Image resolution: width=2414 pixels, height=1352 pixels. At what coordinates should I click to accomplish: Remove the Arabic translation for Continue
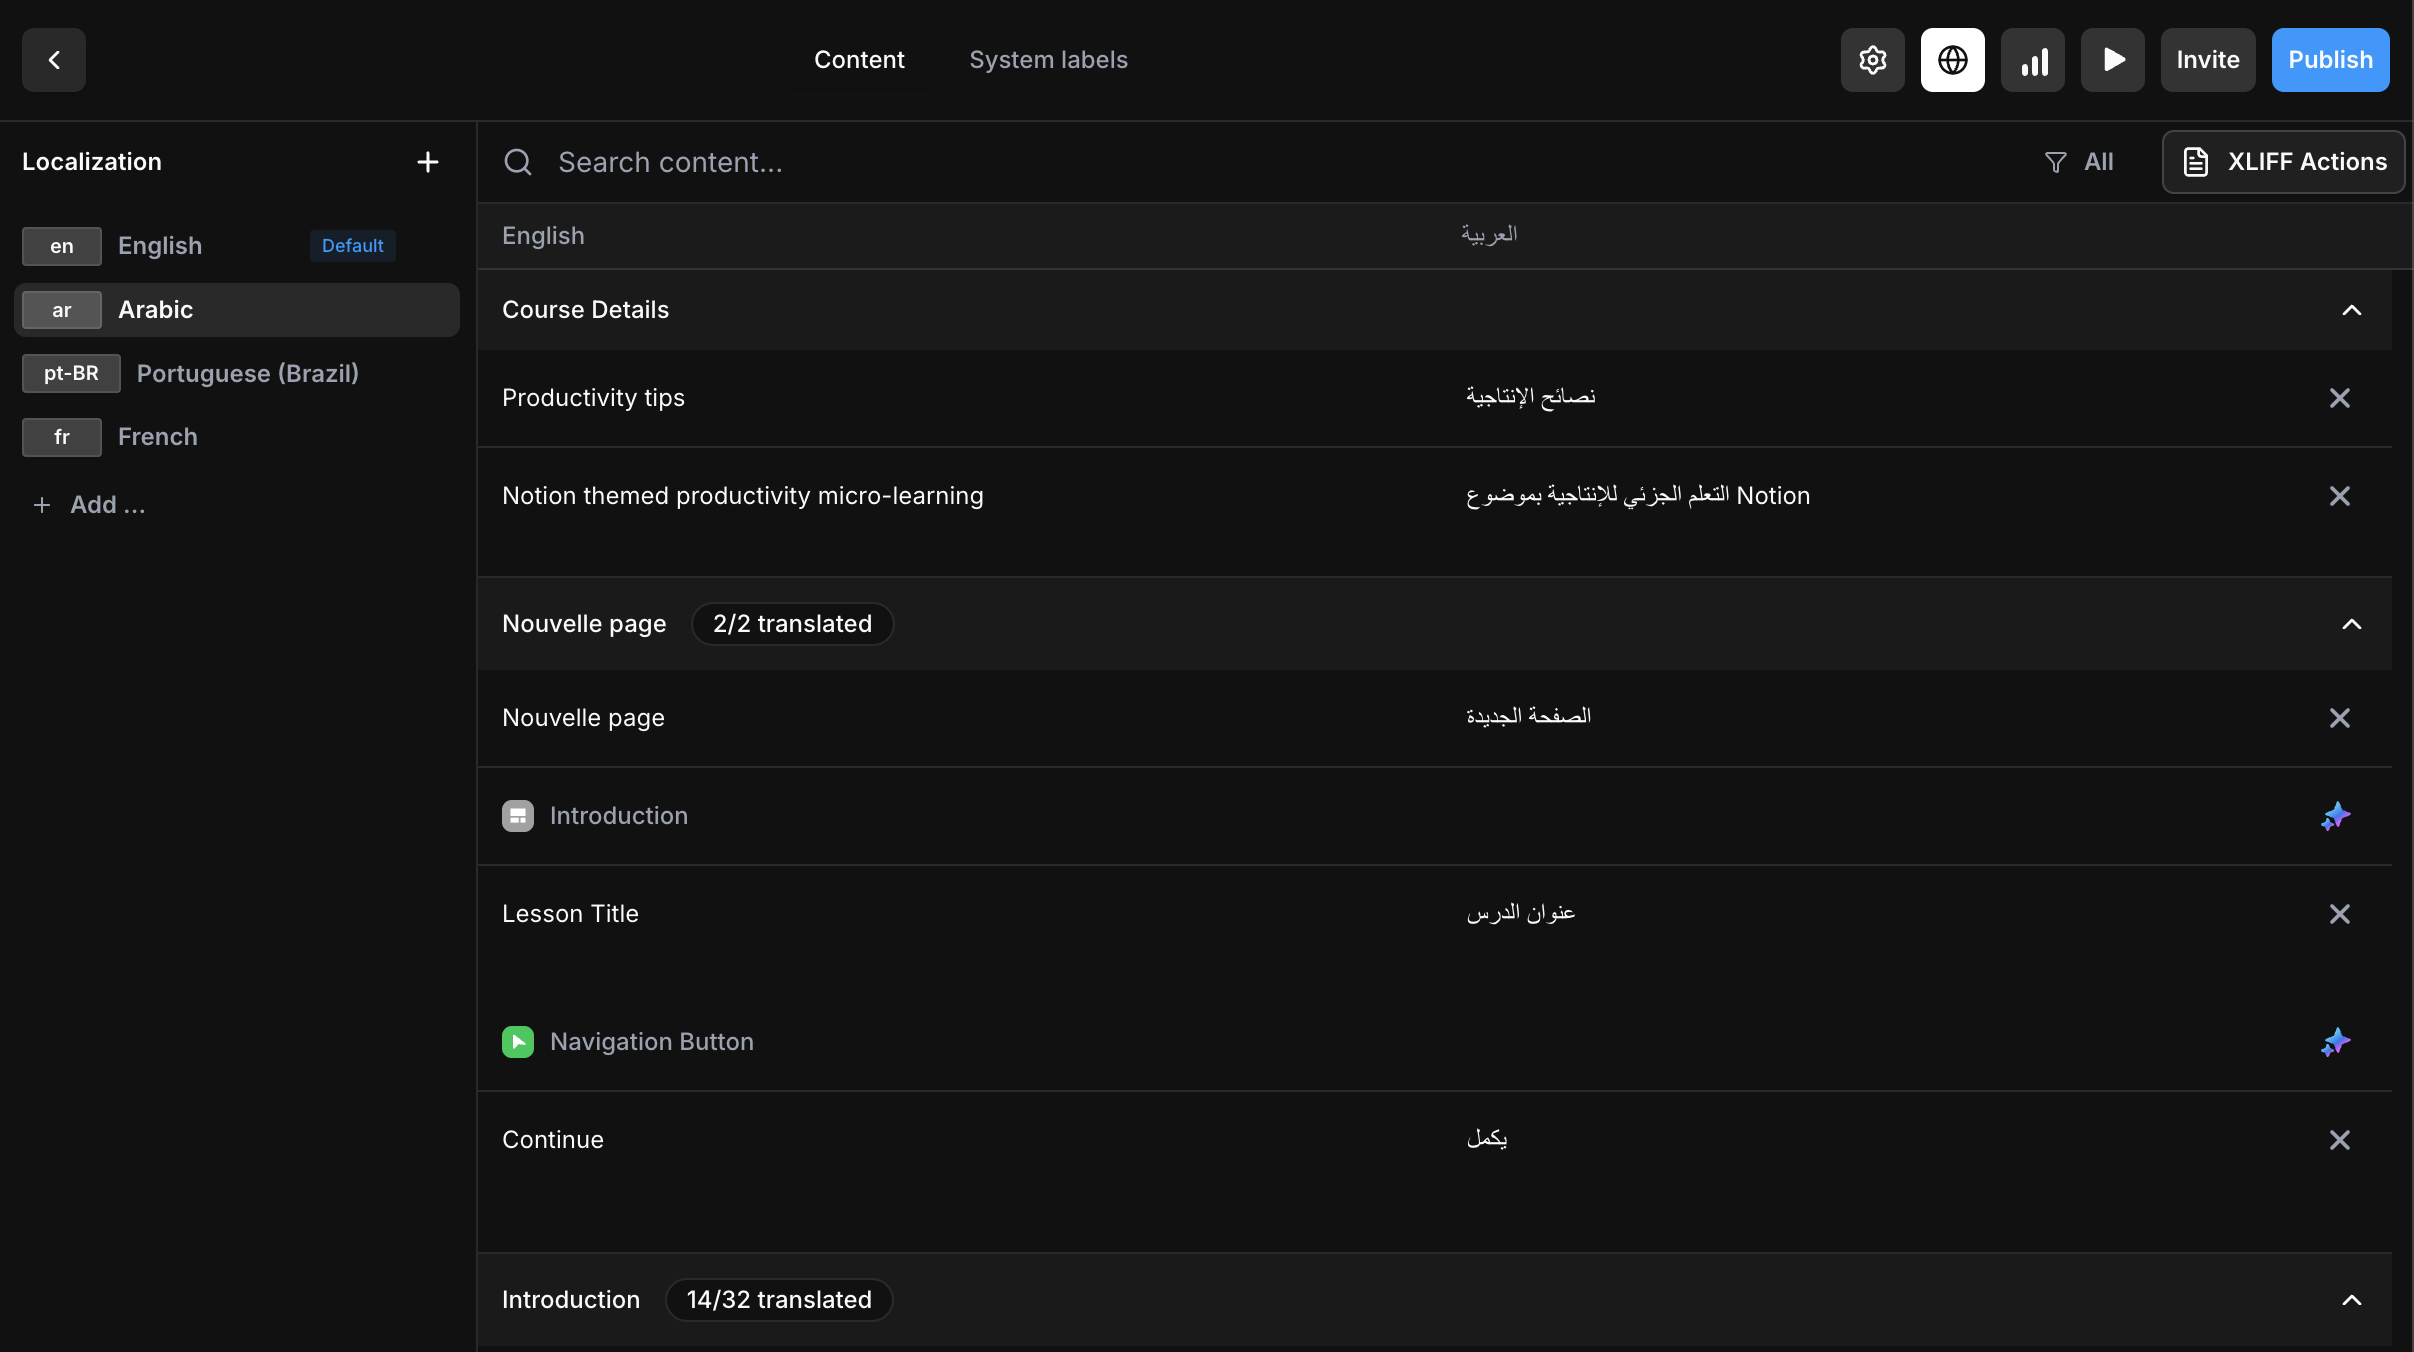click(2339, 1140)
